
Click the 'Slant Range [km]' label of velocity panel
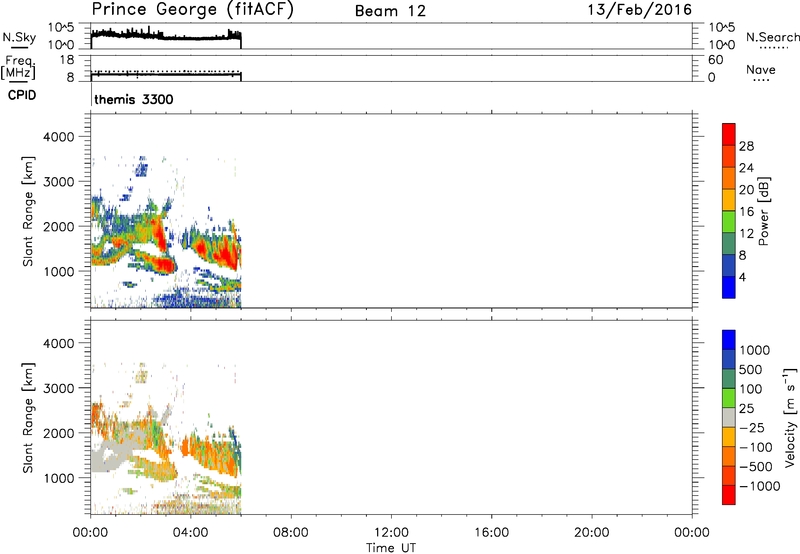(x=28, y=418)
